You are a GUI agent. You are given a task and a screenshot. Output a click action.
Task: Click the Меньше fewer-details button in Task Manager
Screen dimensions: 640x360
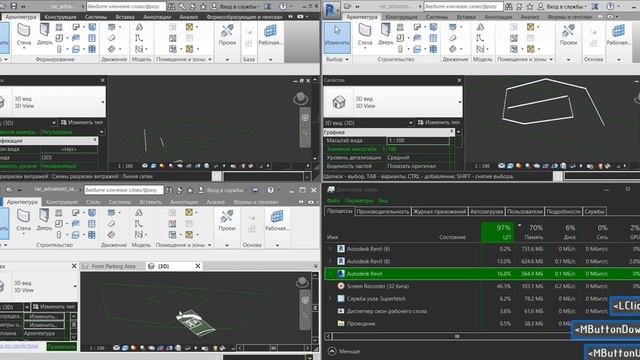[x=344, y=351]
